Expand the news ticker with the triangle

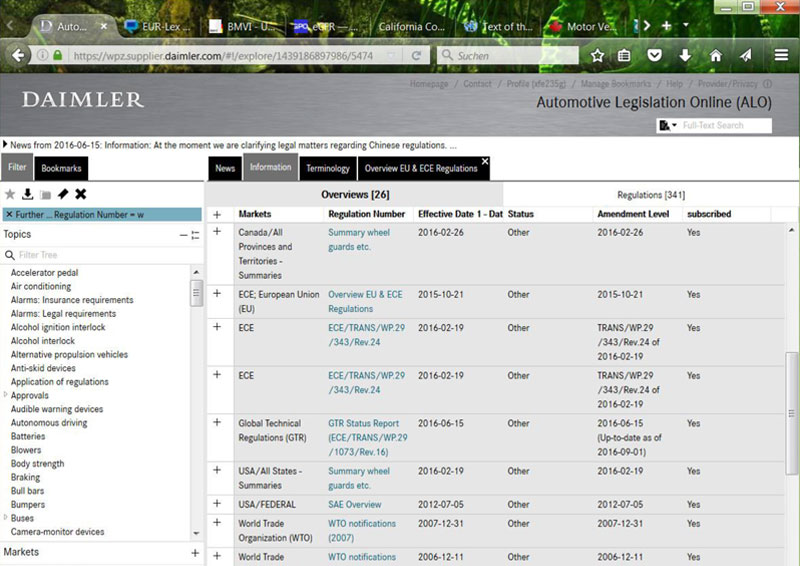5,144
